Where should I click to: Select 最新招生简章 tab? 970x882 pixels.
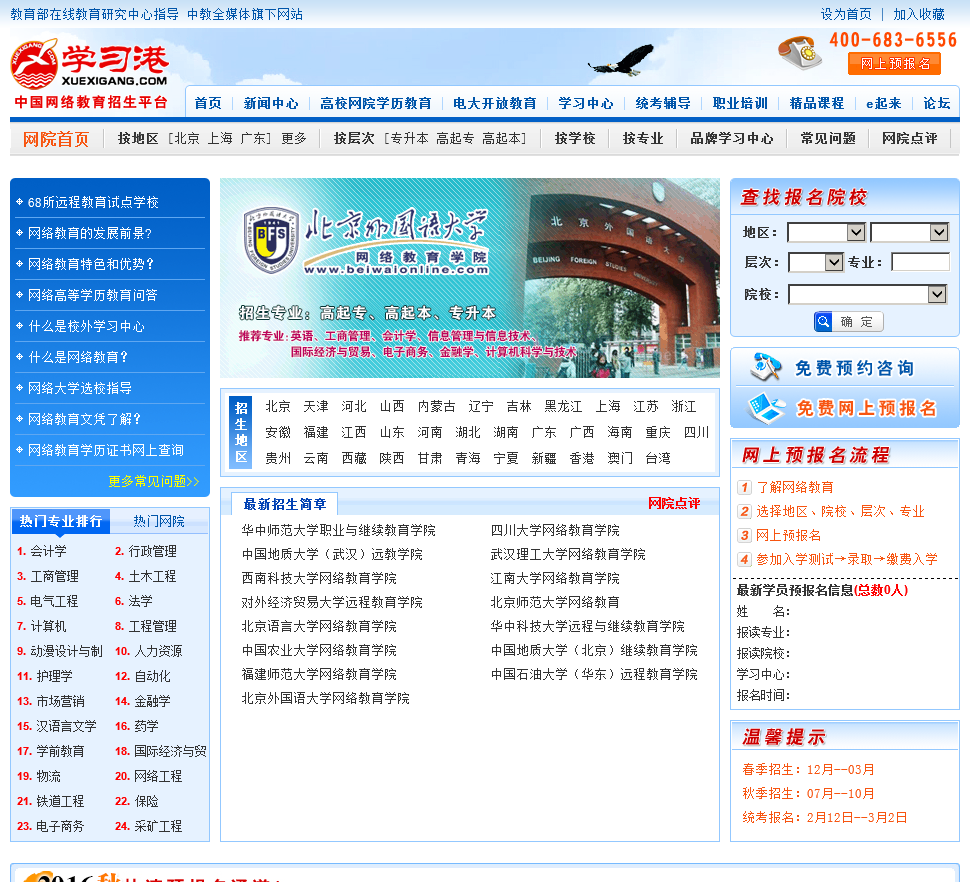[x=285, y=504]
